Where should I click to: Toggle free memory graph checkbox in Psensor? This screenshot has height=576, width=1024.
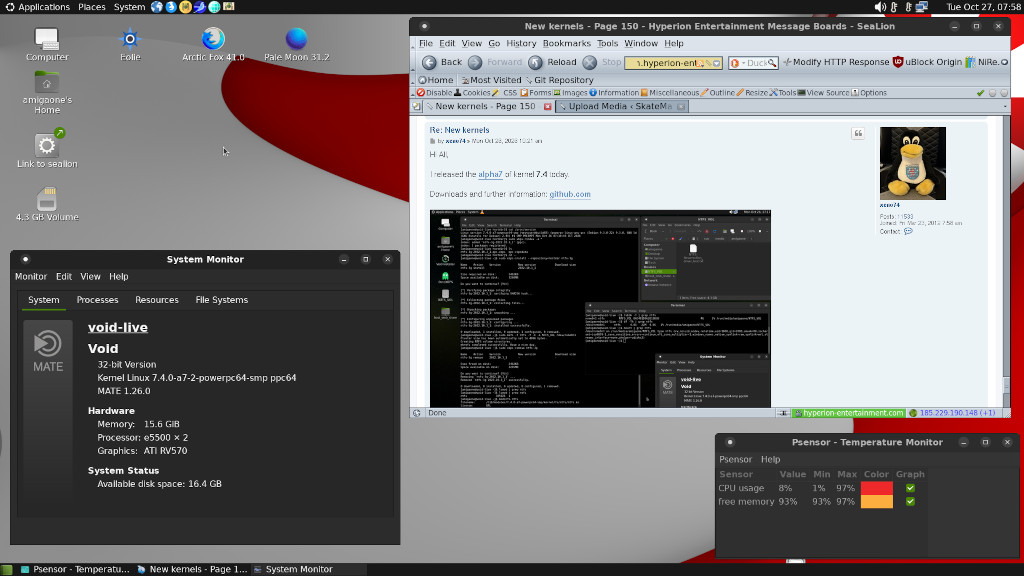(910, 502)
